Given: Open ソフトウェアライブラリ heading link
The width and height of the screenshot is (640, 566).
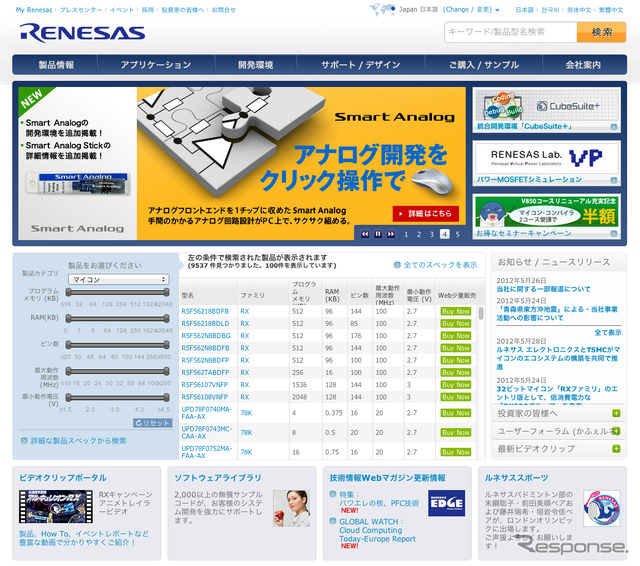Looking at the screenshot, I should [x=218, y=478].
